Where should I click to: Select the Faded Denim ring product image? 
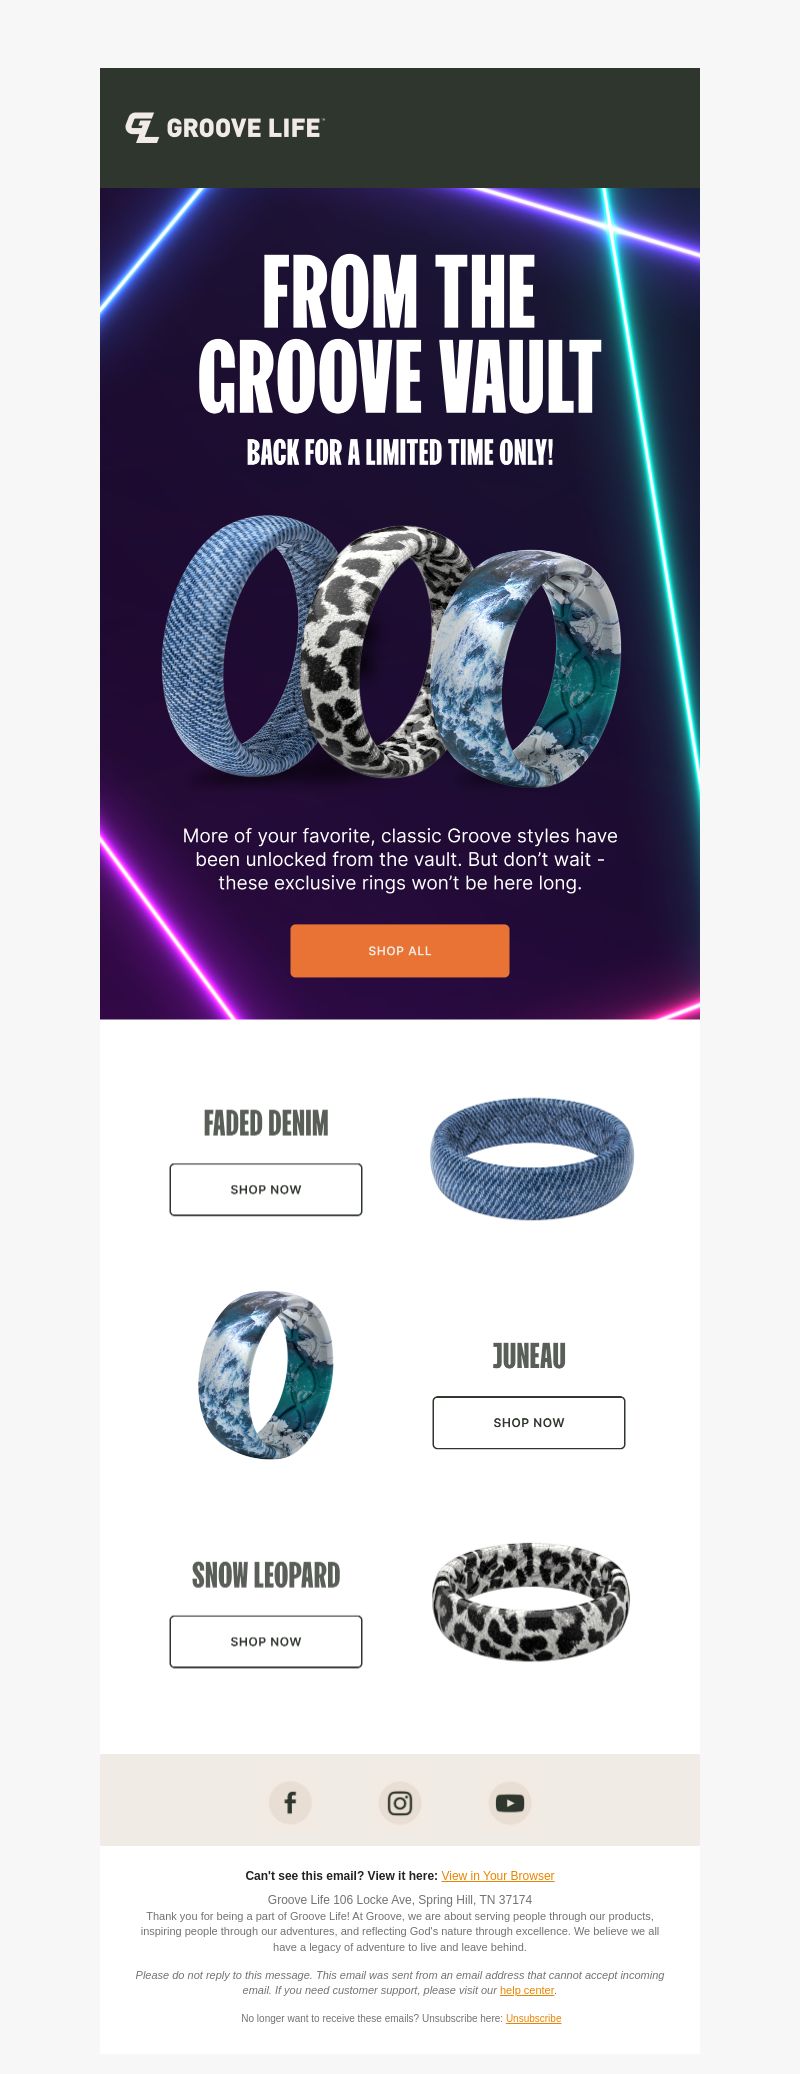532,1158
